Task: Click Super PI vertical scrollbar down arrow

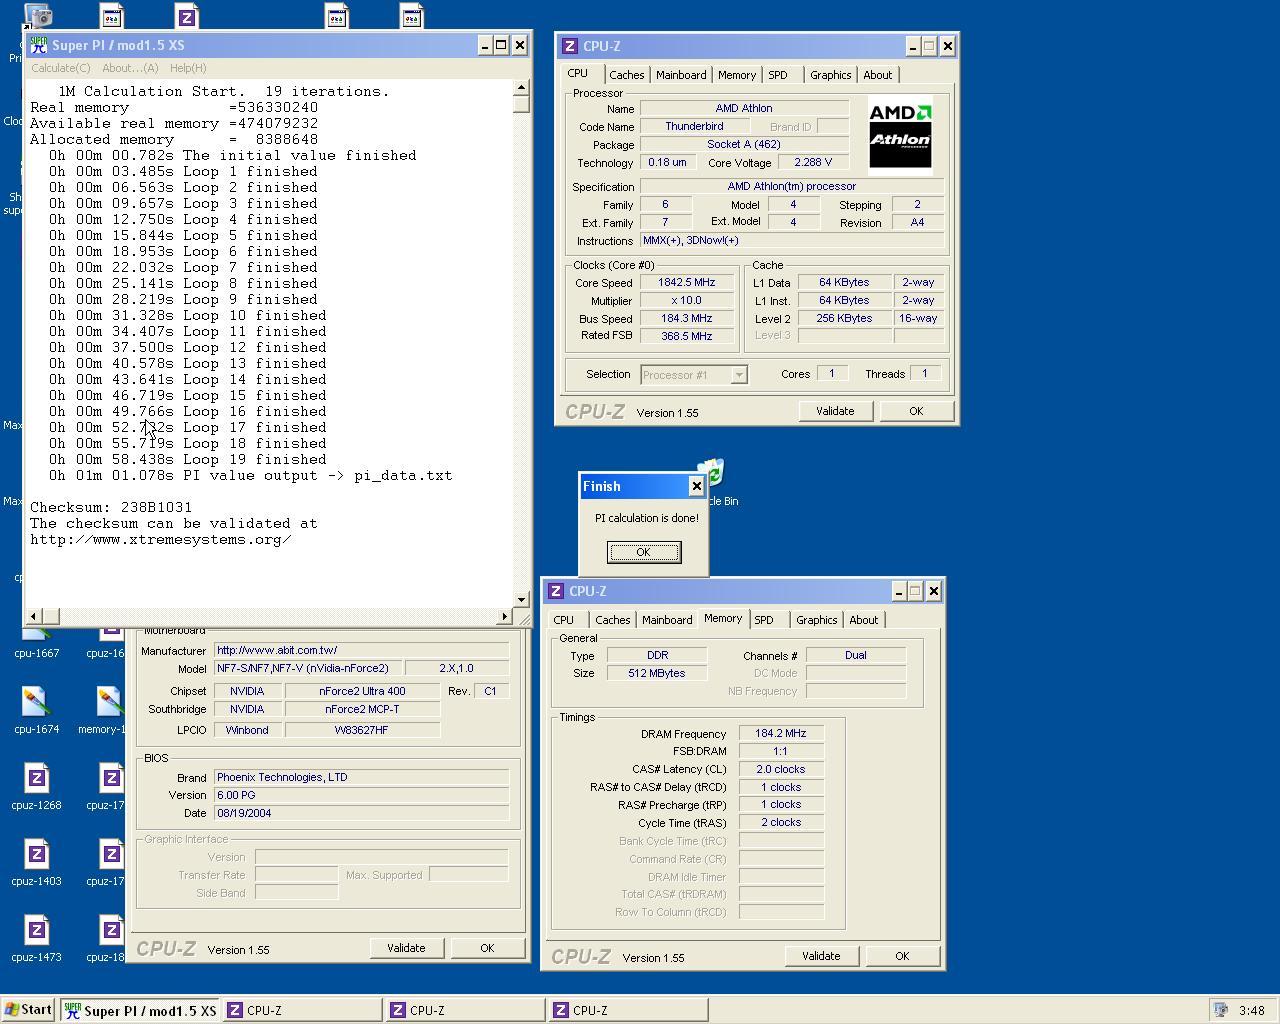Action: click(x=521, y=600)
